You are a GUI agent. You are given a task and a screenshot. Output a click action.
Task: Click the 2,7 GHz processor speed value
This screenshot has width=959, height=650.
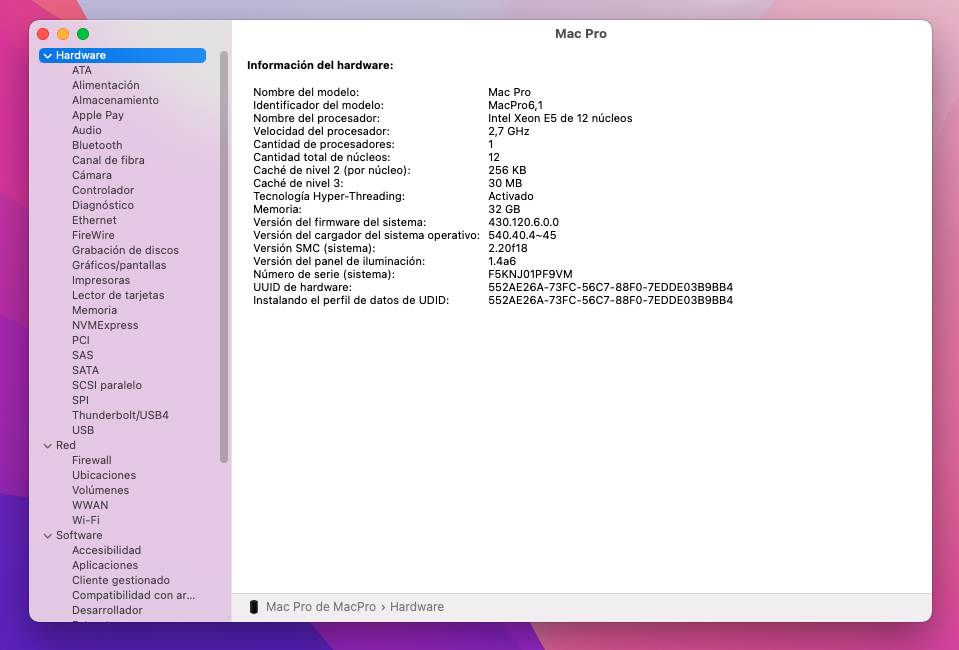[x=509, y=131]
